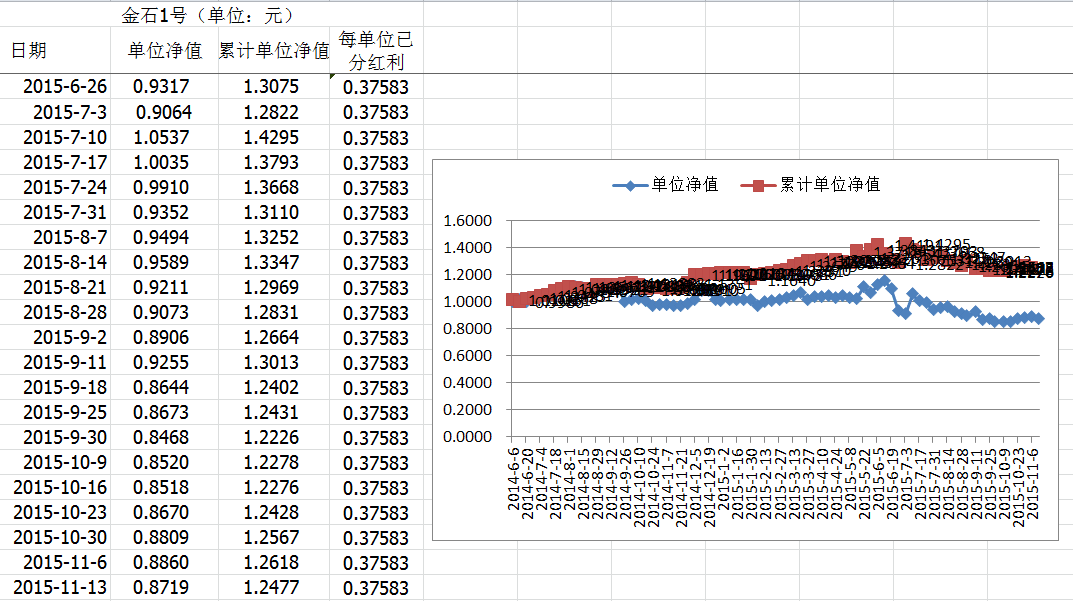Viewport: 1073px width, 601px height.
Task: Select the 累计单位净值 table header cell
Action: (274, 51)
